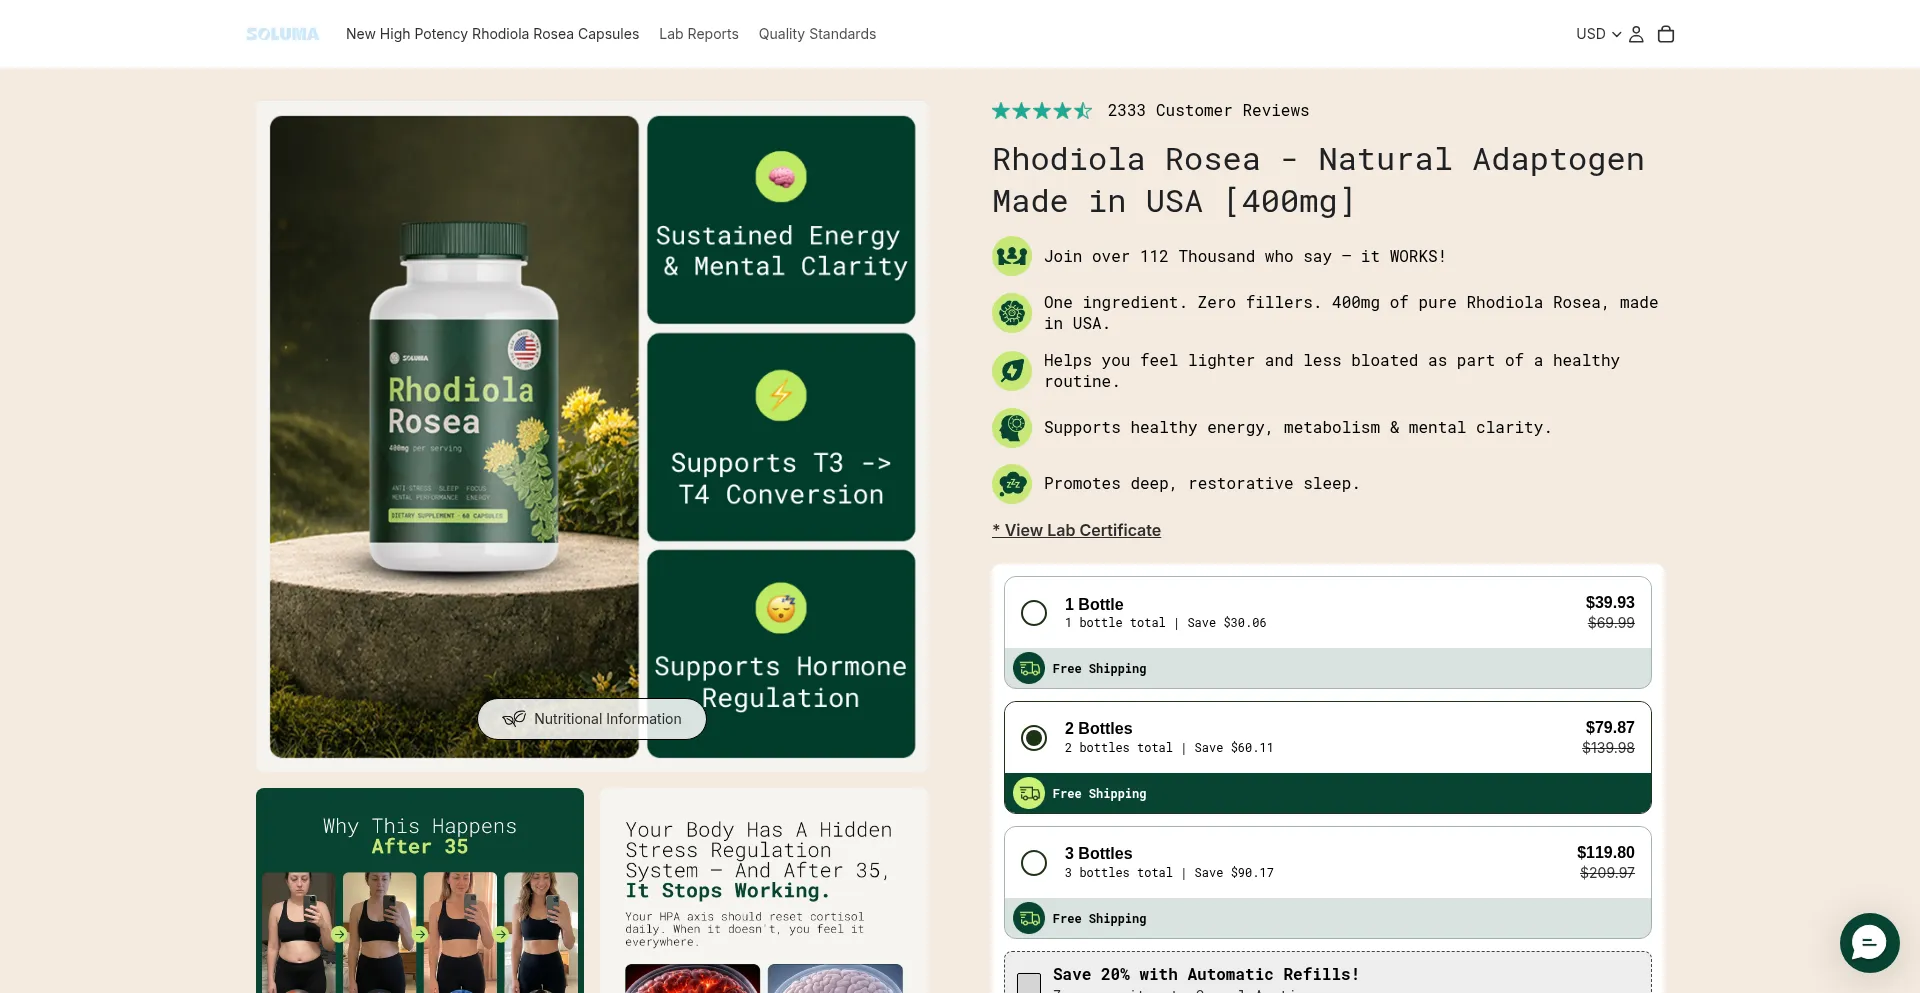Enable the Automatic Refills checkbox
Image resolution: width=1920 pixels, height=993 pixels.
tap(1029, 983)
